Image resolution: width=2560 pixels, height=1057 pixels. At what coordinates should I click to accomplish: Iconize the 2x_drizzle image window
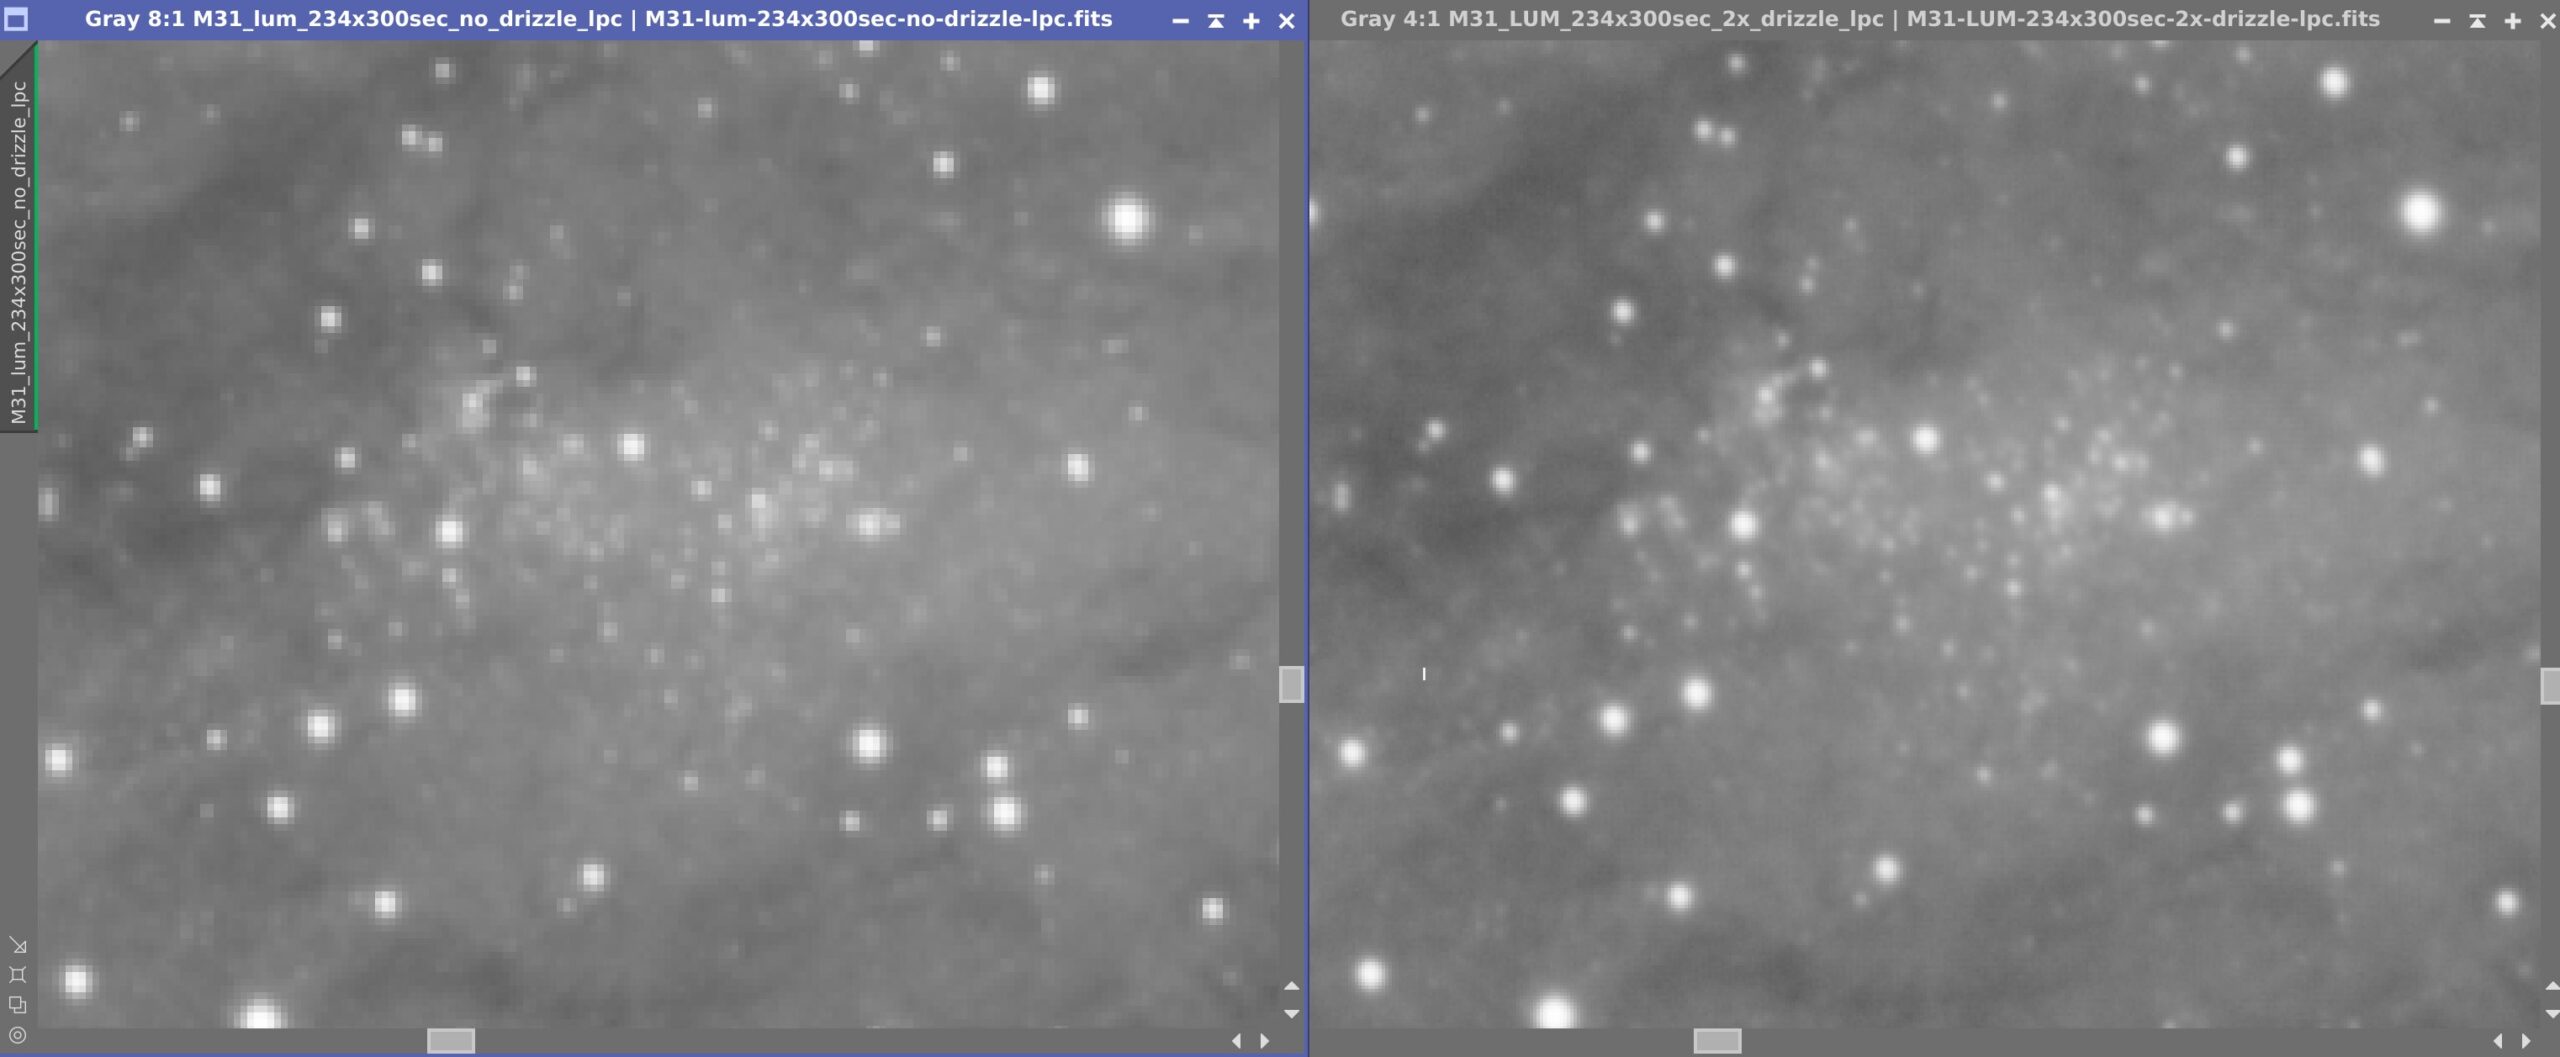pyautogui.click(x=2441, y=20)
